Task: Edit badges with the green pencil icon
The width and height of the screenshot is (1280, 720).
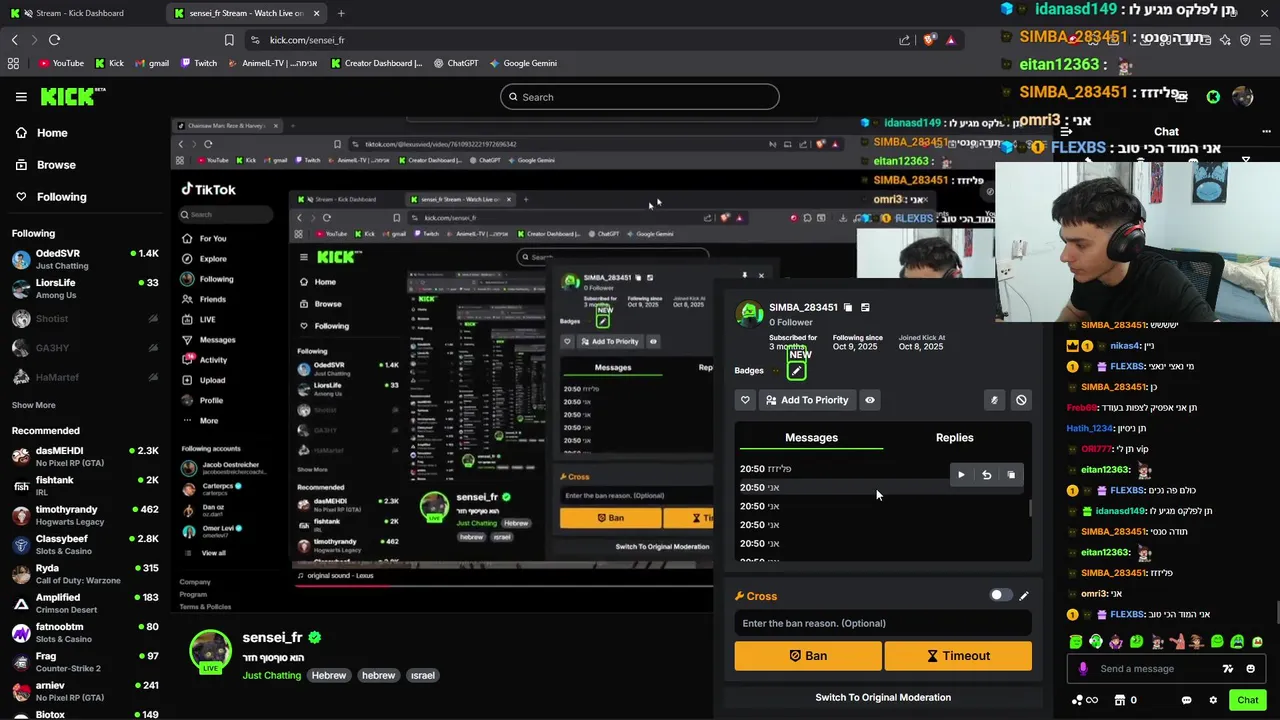Action: click(x=796, y=371)
